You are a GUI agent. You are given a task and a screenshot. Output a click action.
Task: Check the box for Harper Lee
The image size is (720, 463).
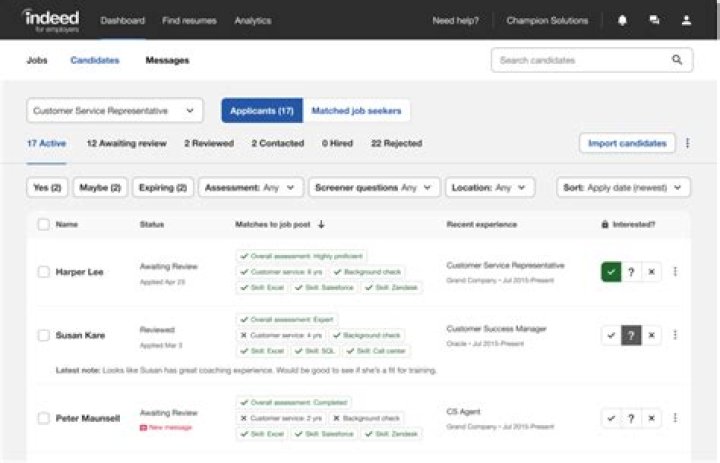[x=44, y=272]
